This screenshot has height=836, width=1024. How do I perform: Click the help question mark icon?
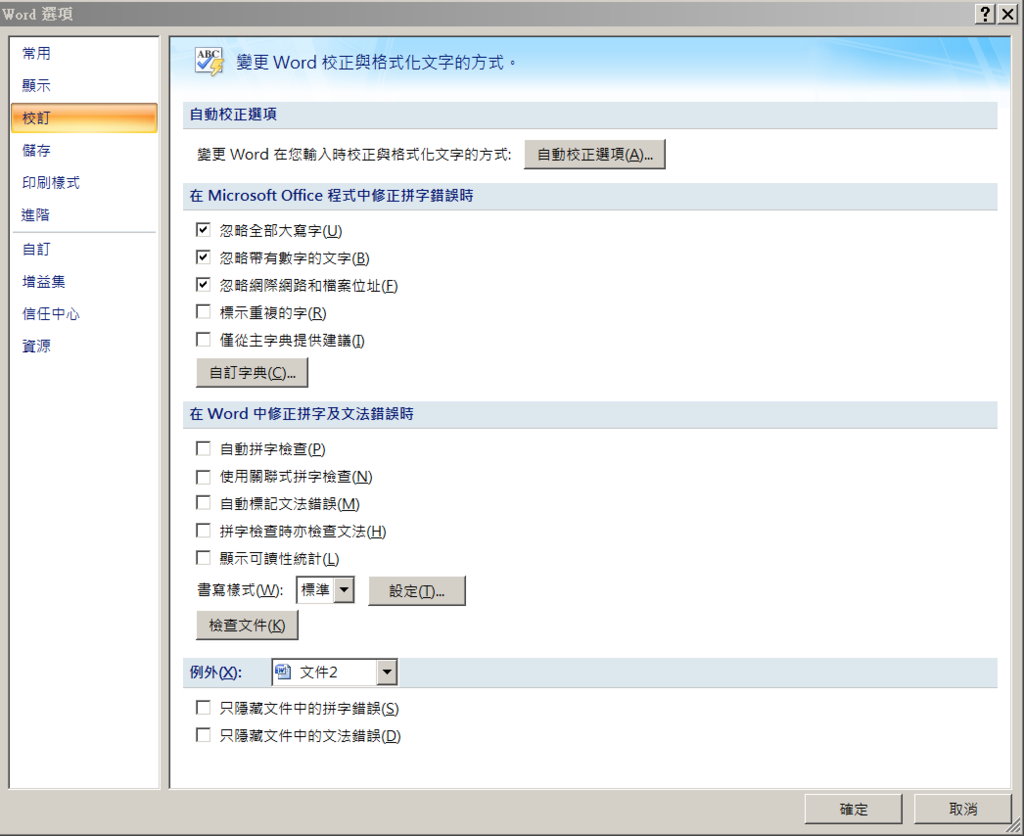984,13
